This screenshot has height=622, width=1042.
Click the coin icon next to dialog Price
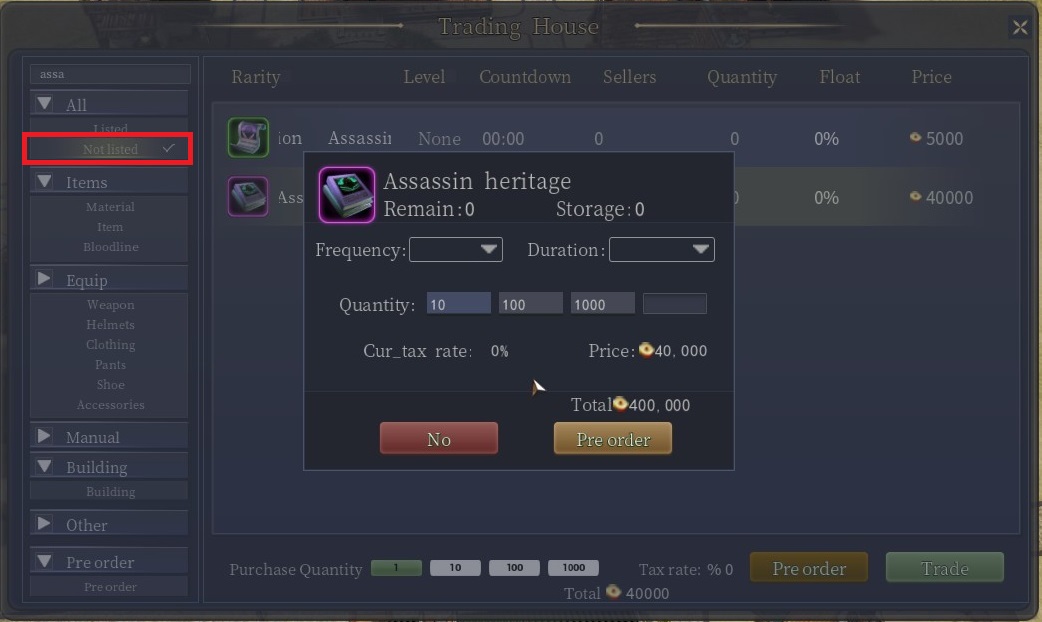645,350
